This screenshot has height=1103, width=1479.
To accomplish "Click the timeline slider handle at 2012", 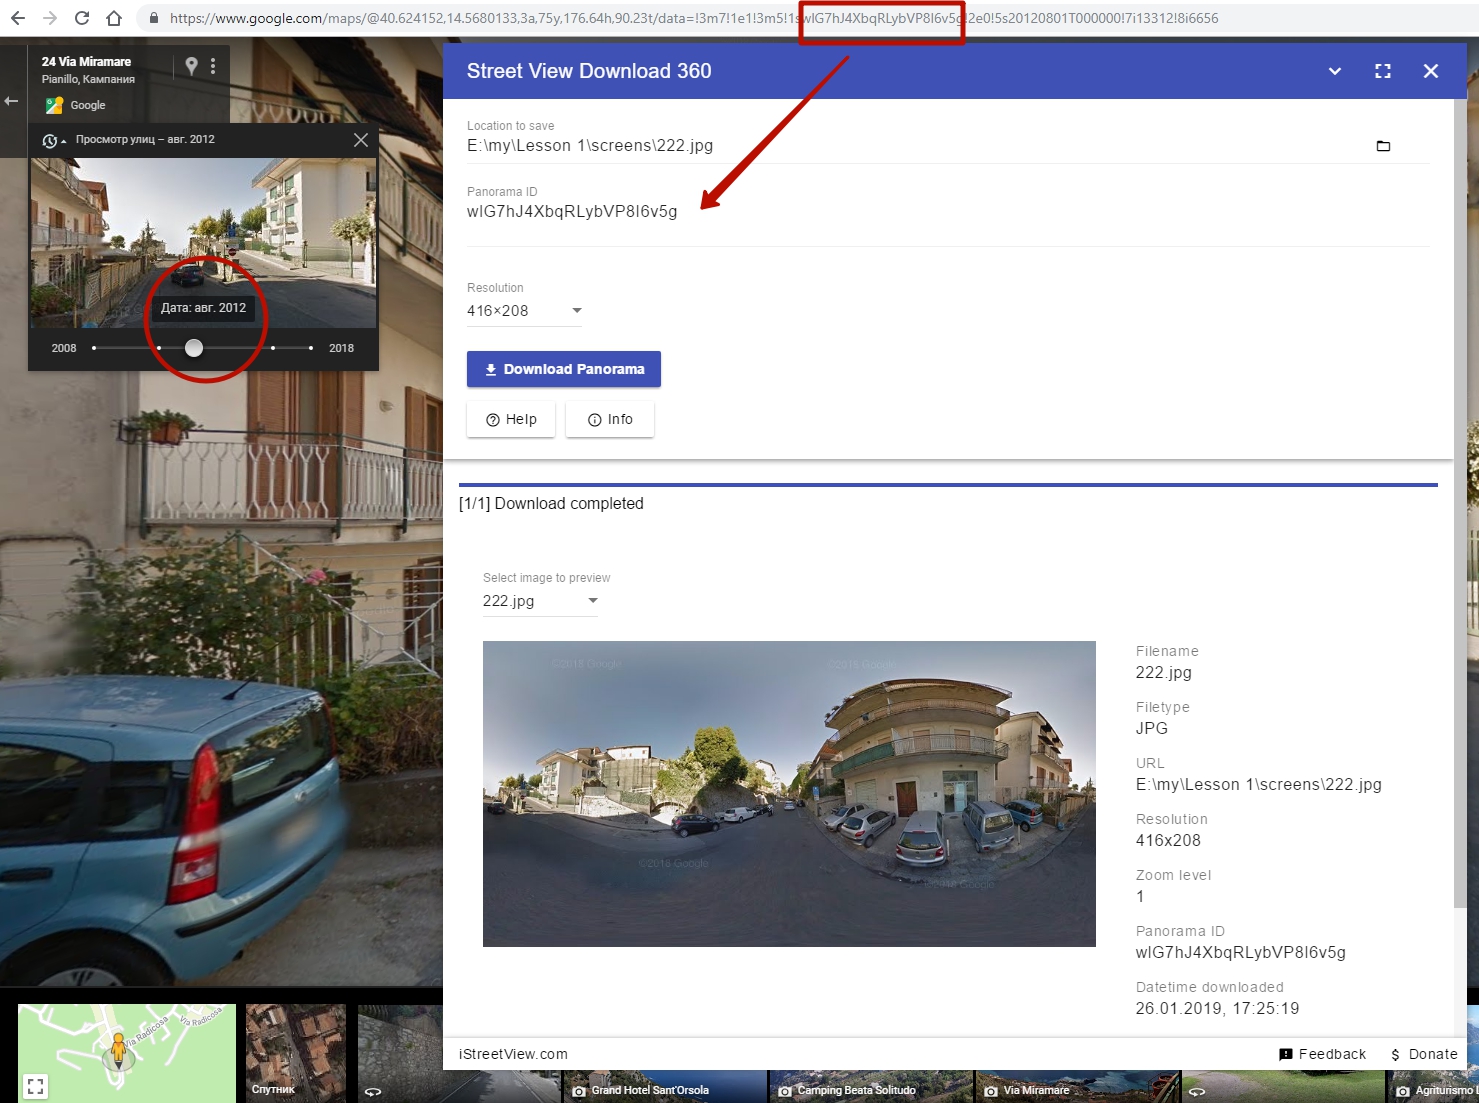I will 194,348.
